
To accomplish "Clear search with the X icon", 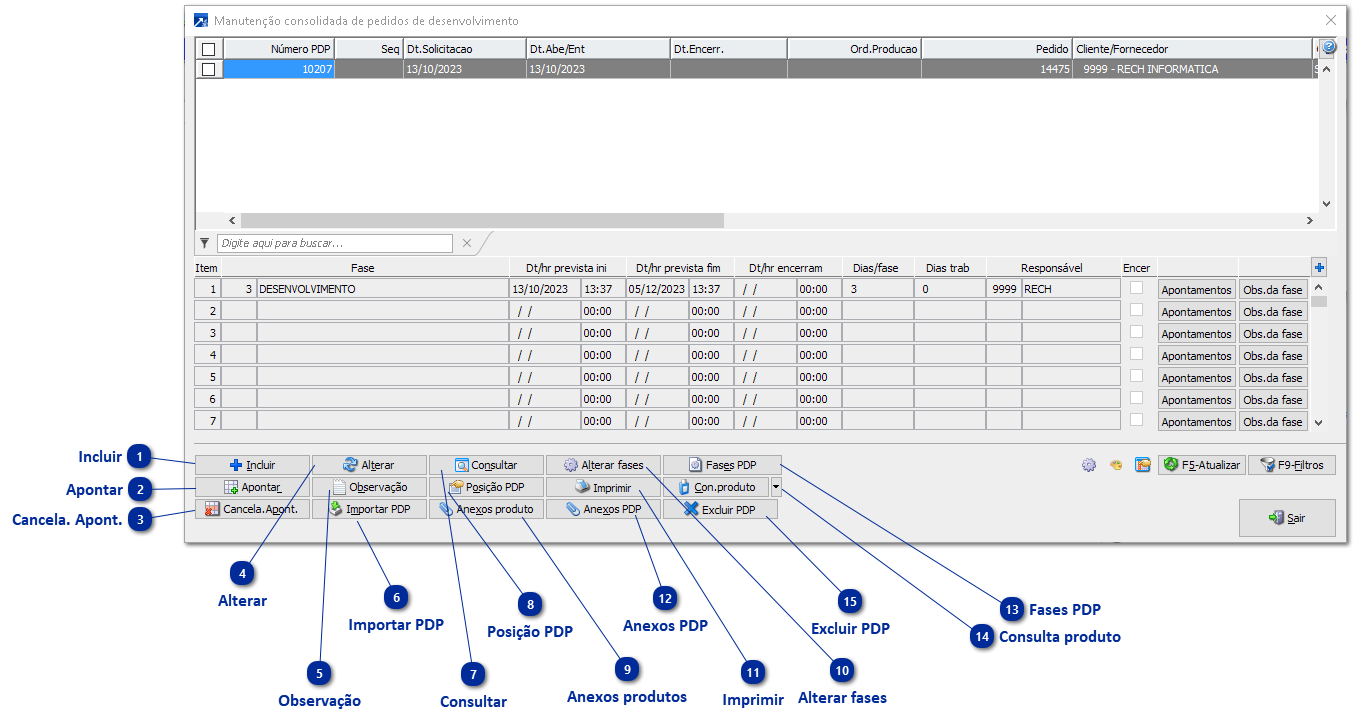I will point(466,243).
